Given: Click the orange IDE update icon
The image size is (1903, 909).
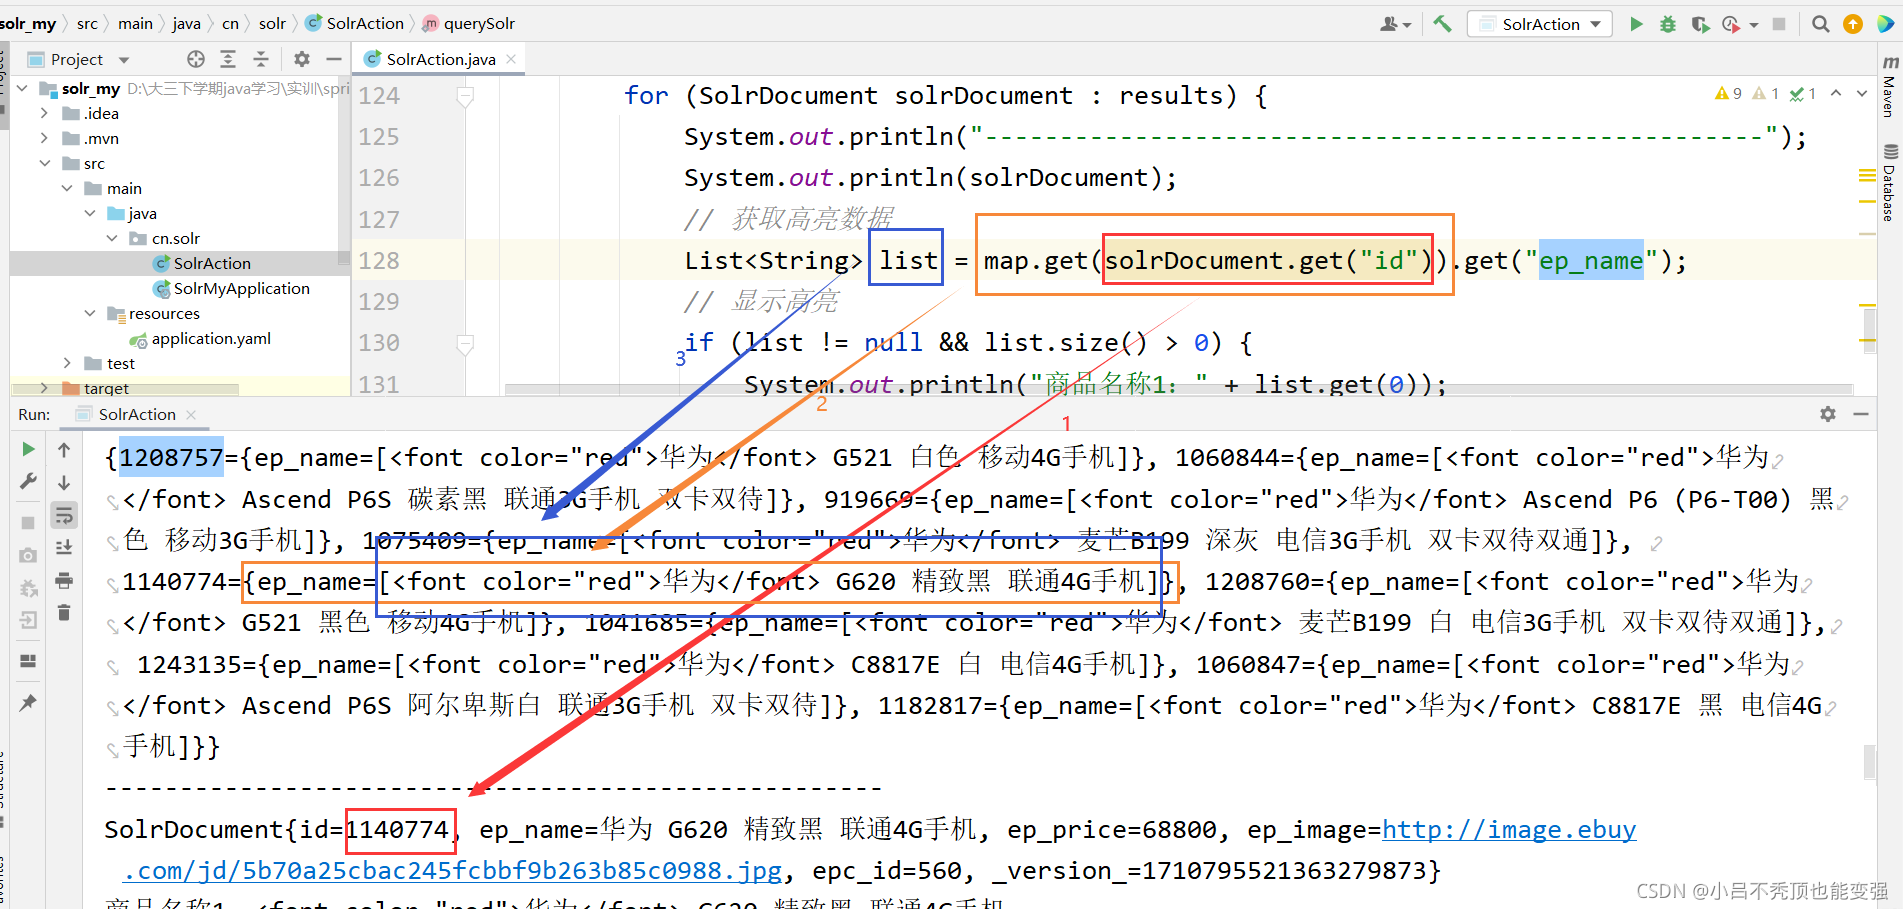Looking at the screenshot, I should [1853, 24].
